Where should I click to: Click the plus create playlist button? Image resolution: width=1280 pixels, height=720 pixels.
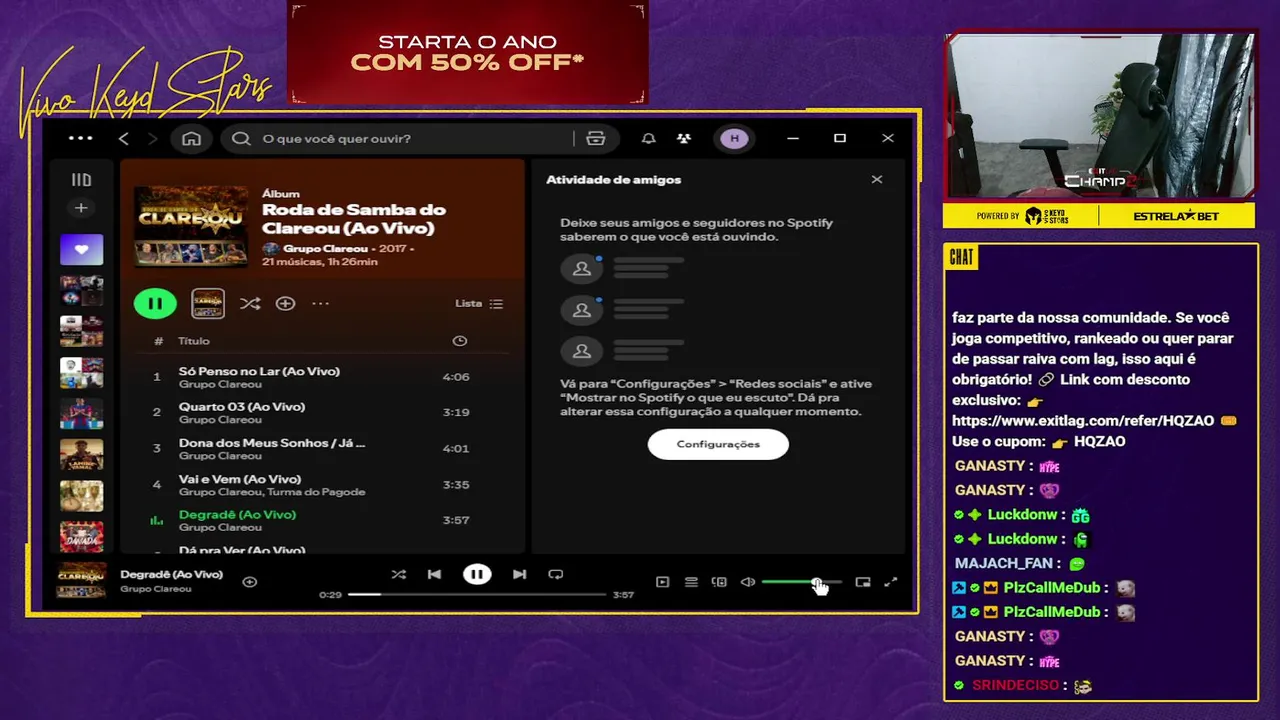[81, 208]
